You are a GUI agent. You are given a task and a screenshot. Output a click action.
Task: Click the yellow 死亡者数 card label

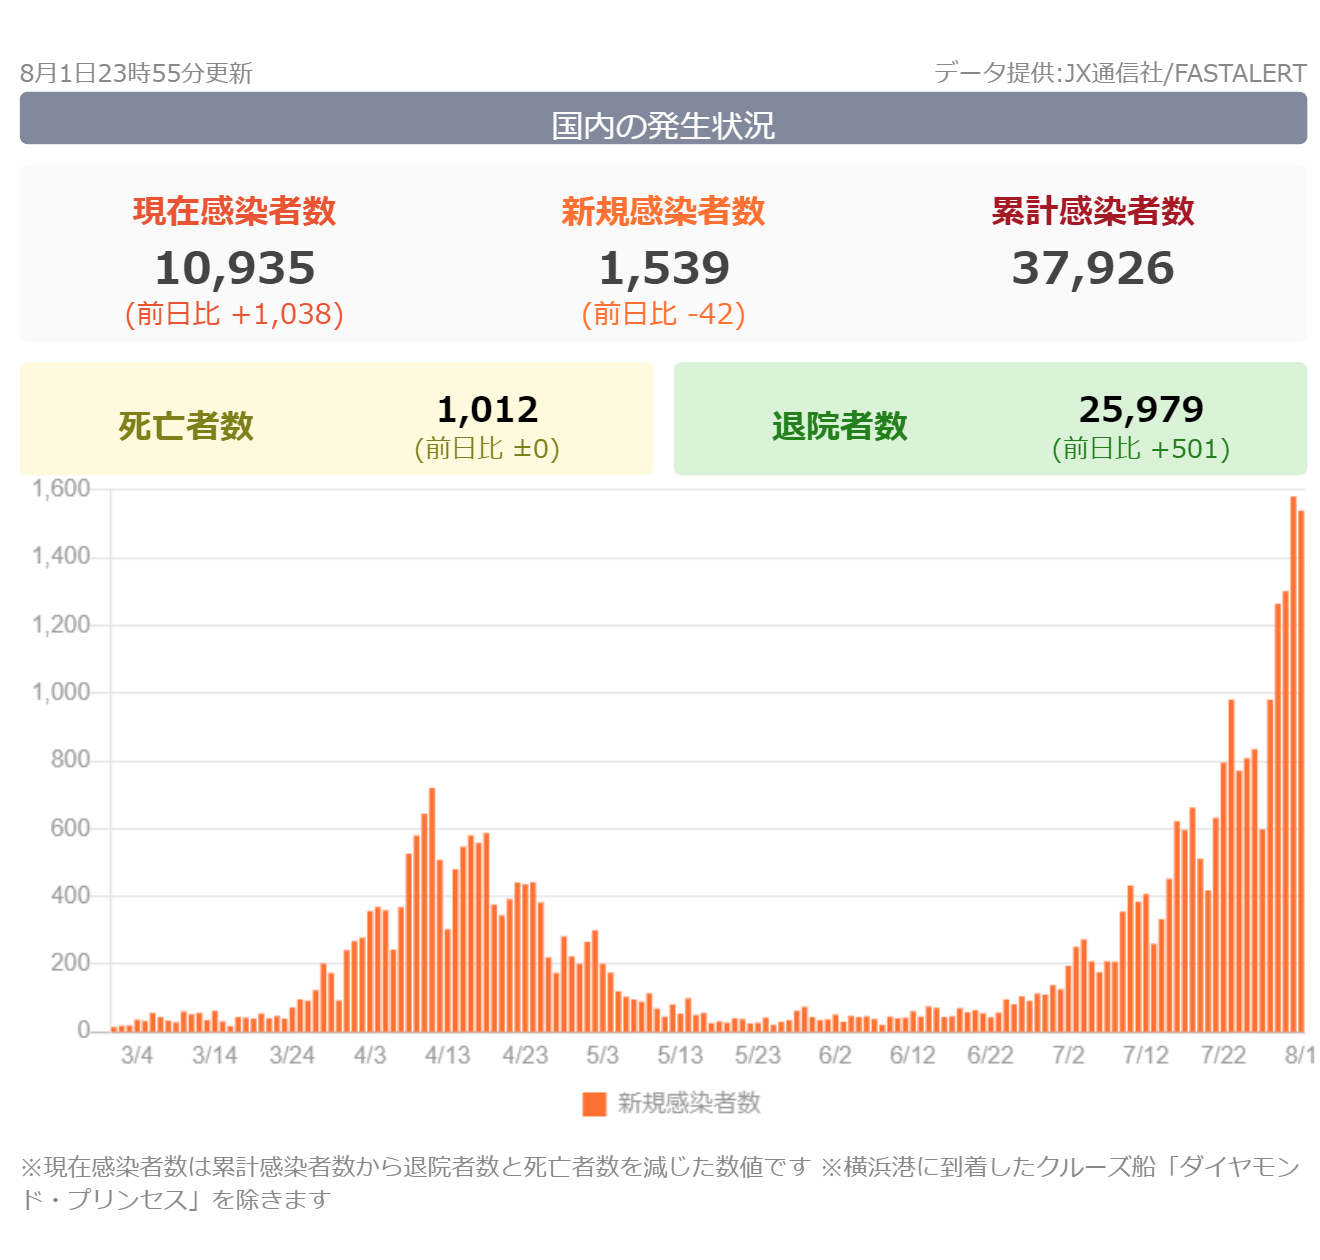click(x=186, y=426)
